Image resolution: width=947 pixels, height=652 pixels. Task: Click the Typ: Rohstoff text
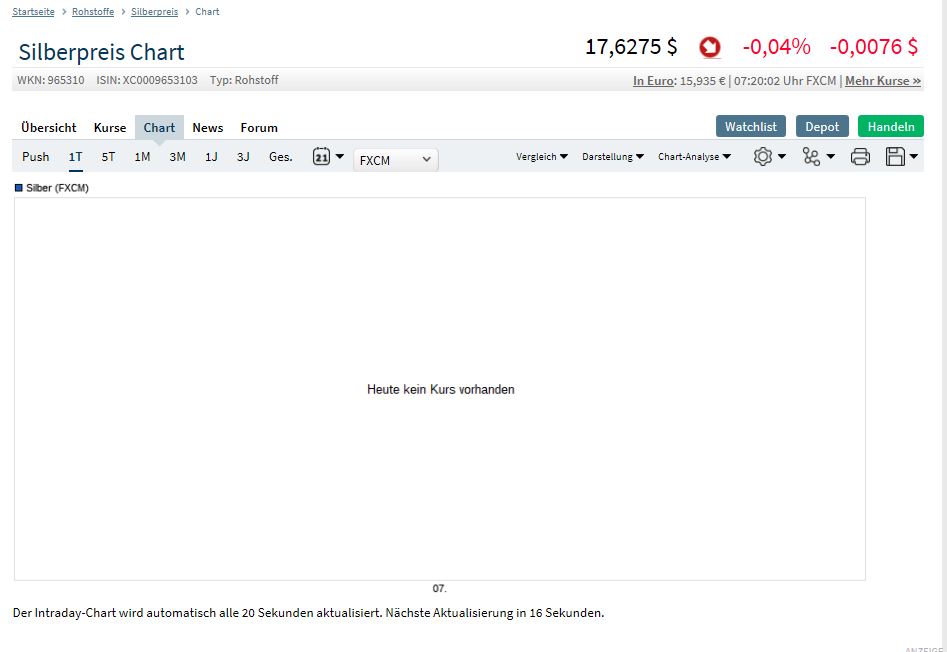244,80
